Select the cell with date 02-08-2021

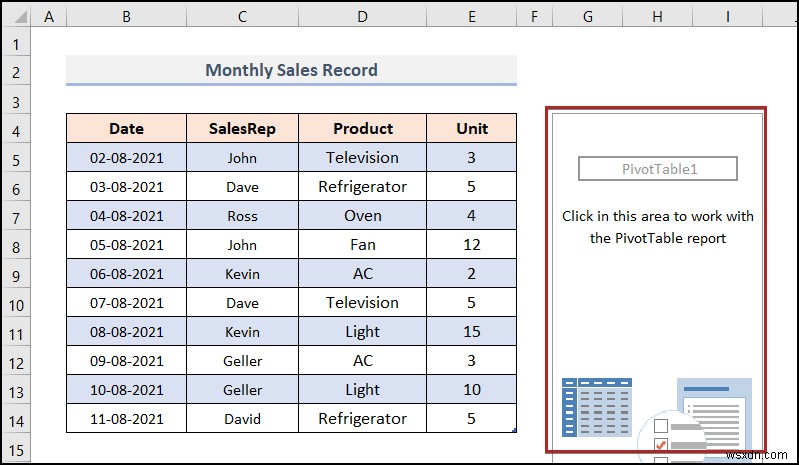[126, 157]
